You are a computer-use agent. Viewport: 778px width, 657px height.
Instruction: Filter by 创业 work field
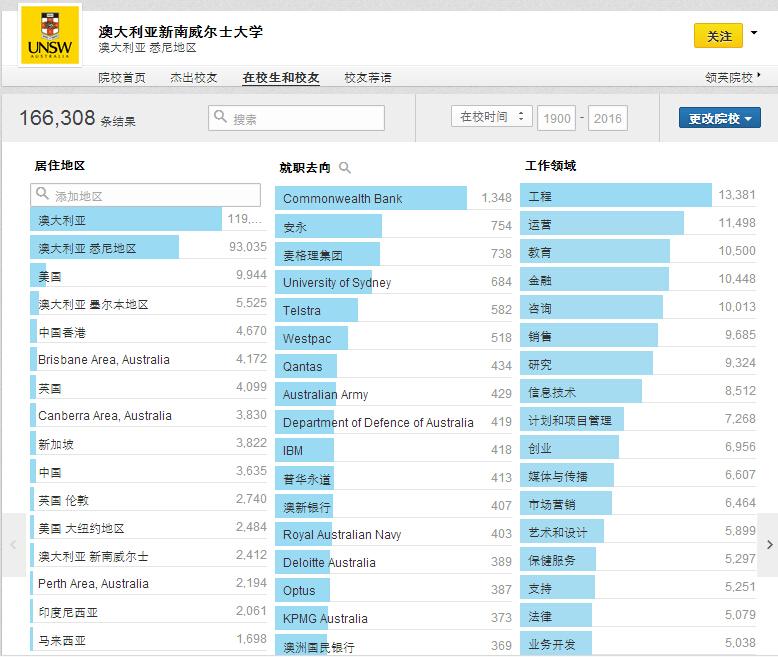[638, 448]
